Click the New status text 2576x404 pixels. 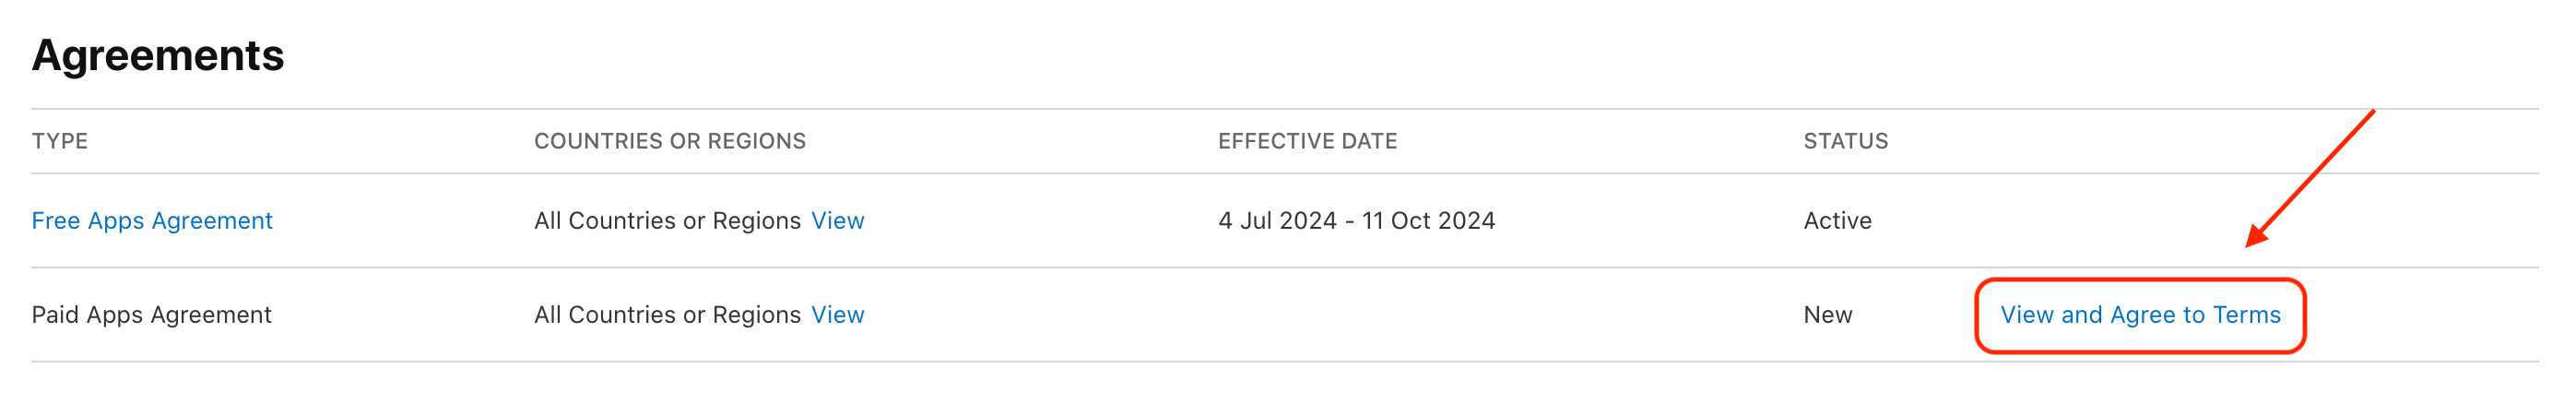pyautogui.click(x=1828, y=315)
